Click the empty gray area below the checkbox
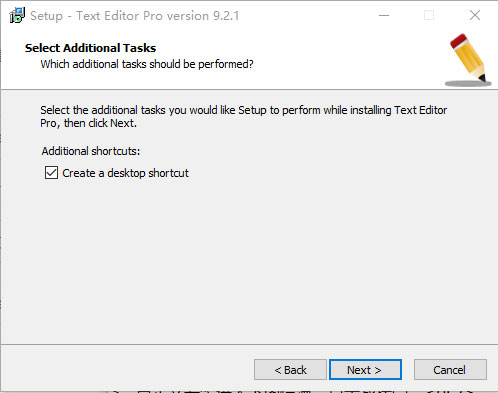The width and height of the screenshot is (498, 393). pyautogui.click(x=249, y=260)
